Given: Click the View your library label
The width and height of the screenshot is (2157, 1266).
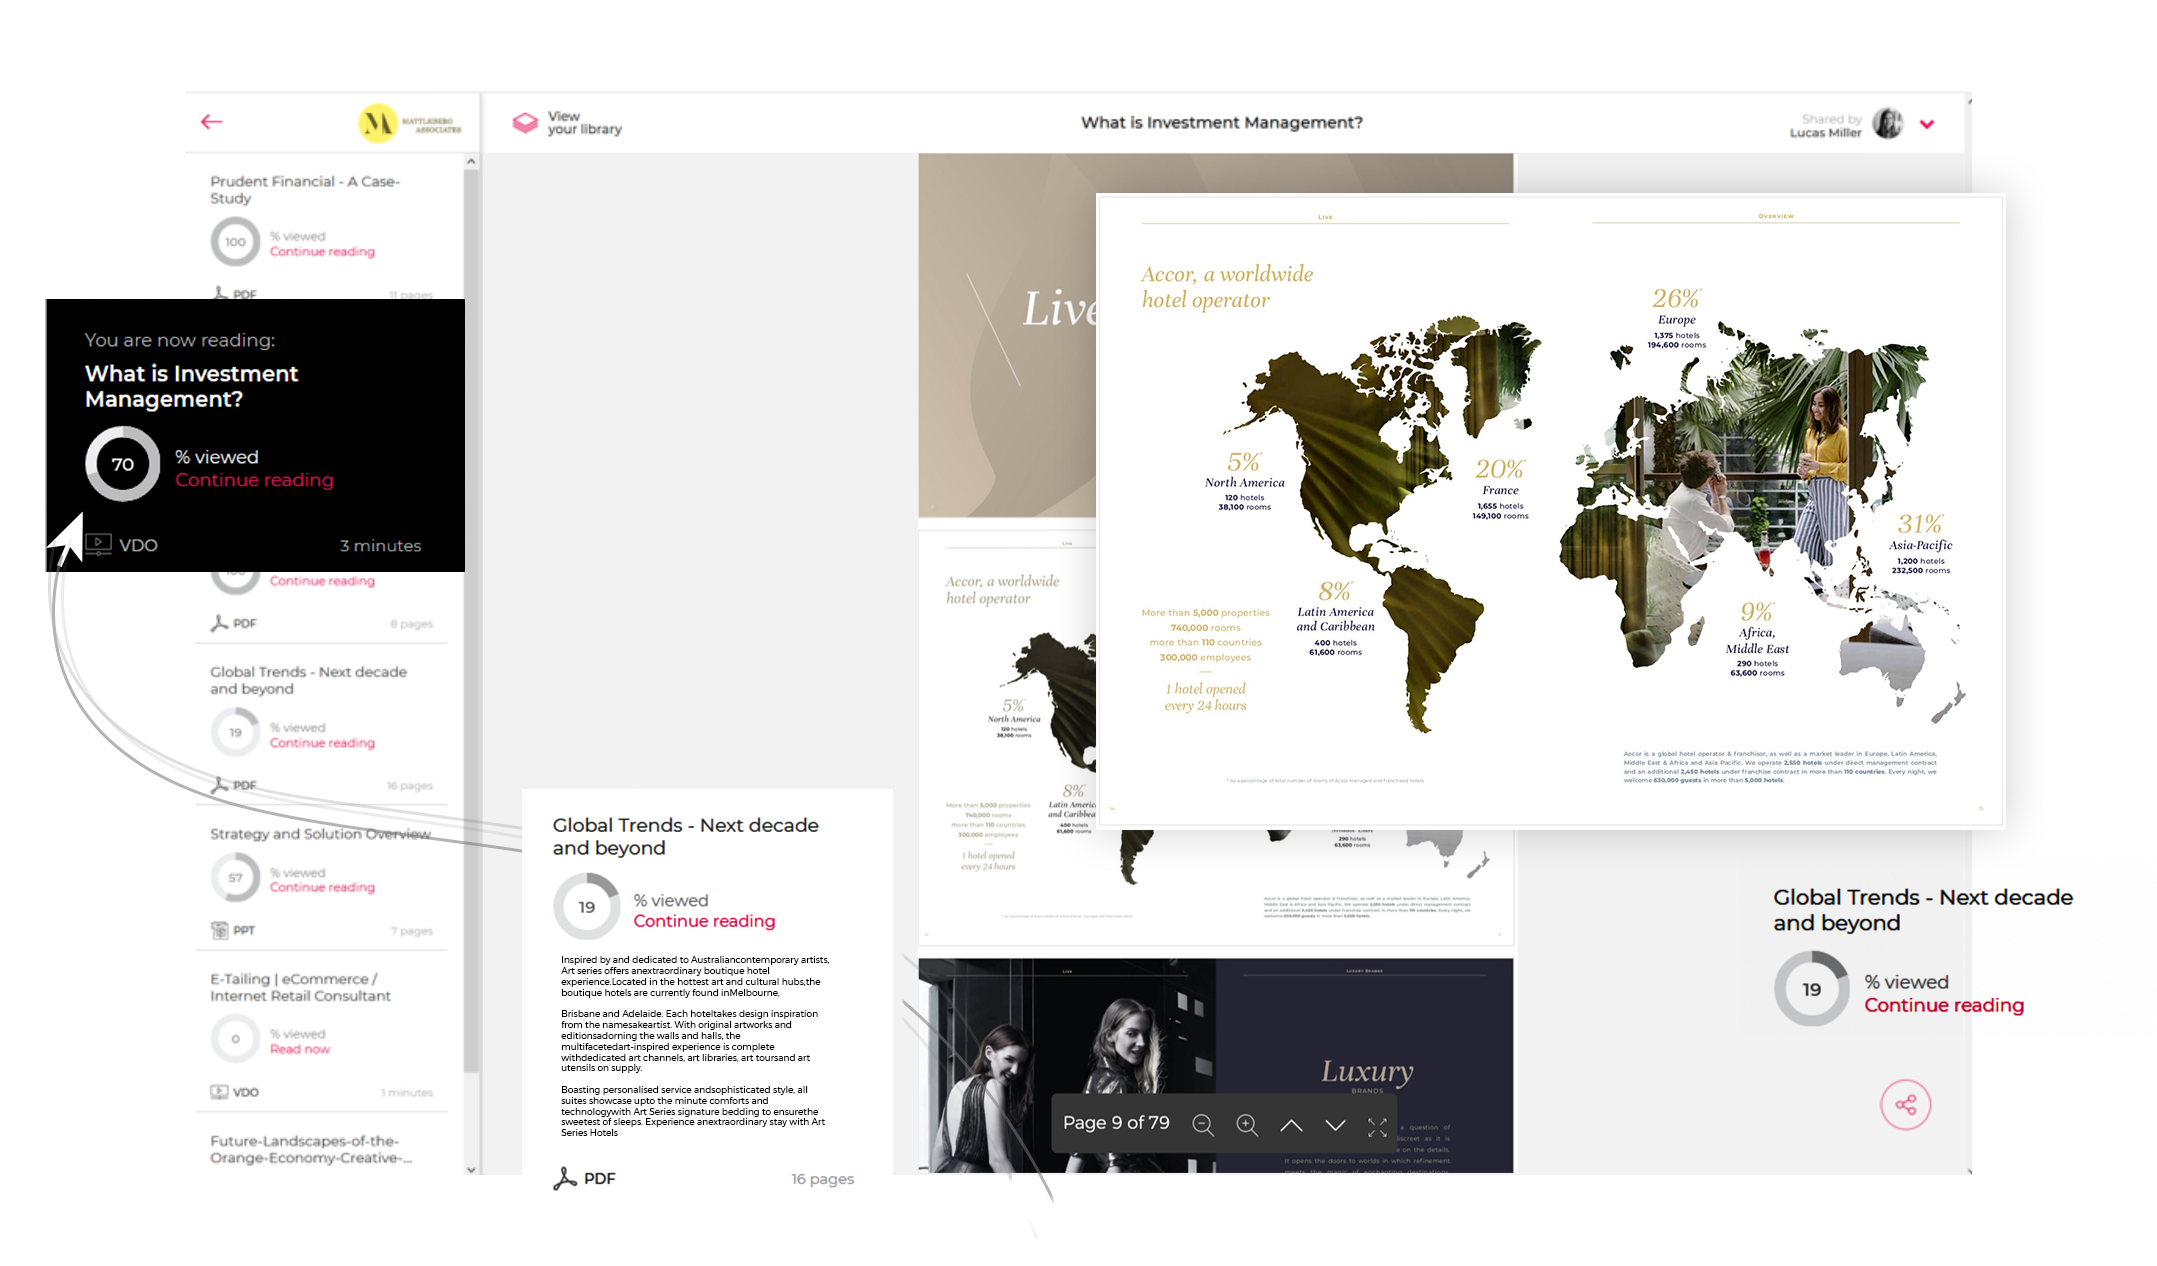Looking at the screenshot, I should 584,123.
